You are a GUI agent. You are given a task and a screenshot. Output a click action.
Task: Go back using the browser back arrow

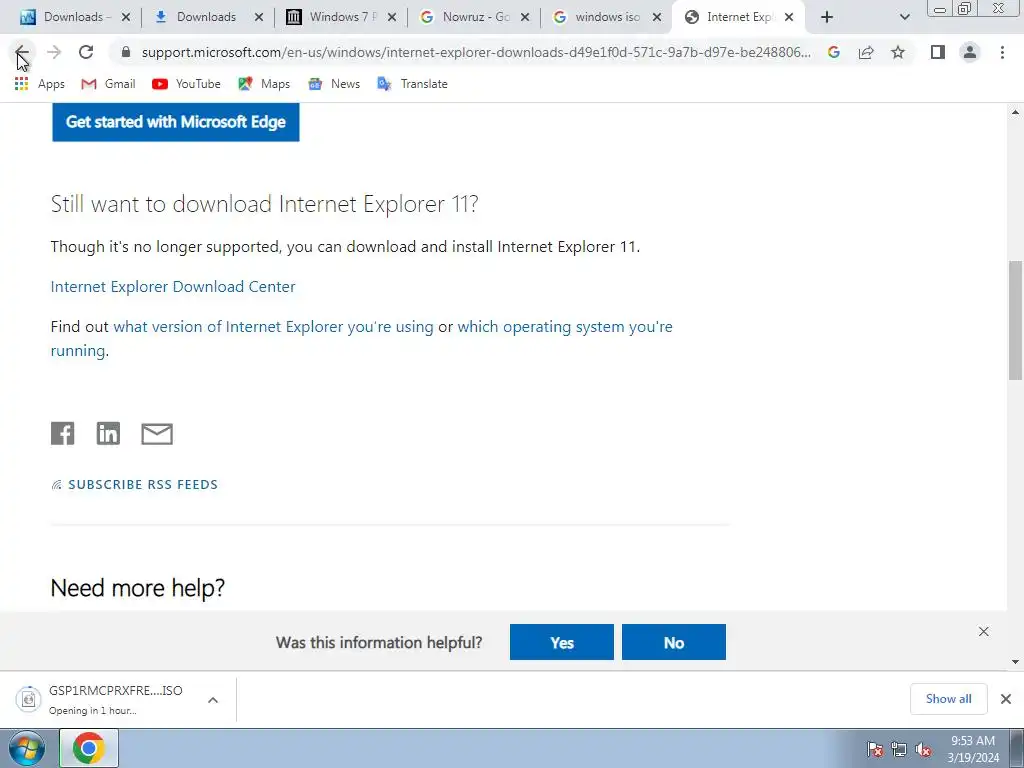[22, 52]
